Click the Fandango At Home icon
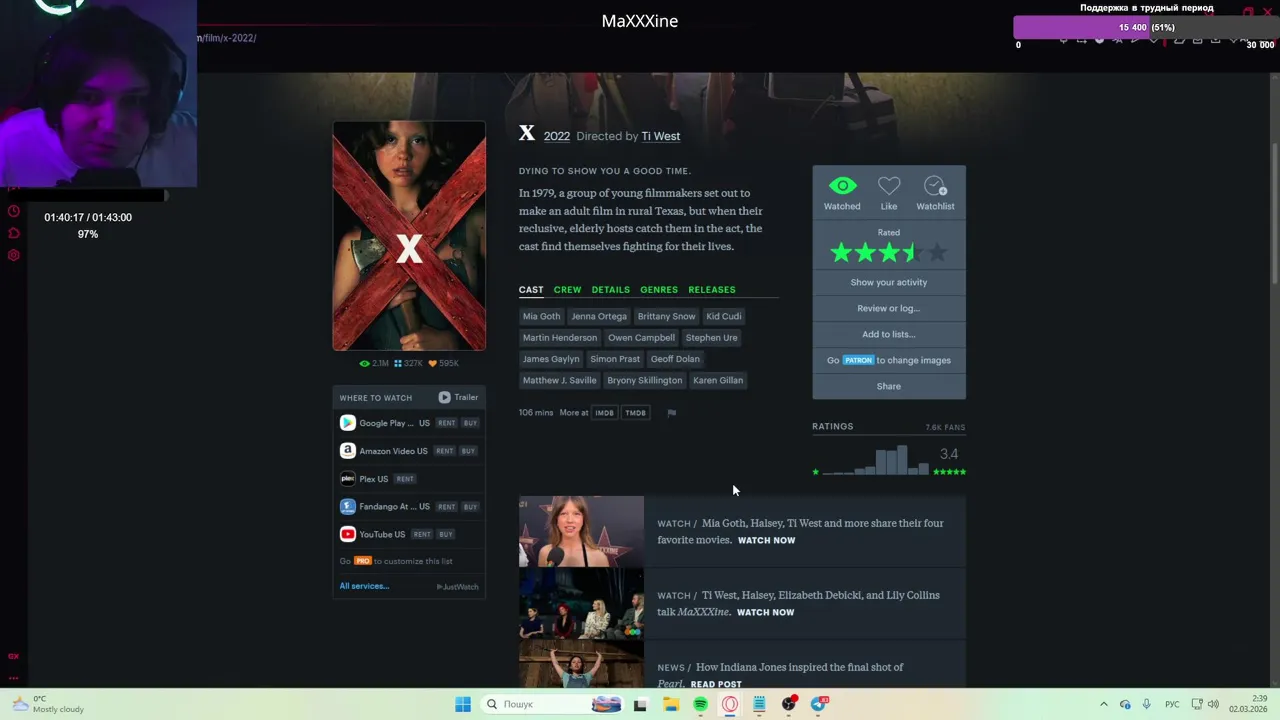The image size is (1280, 720). click(x=347, y=506)
